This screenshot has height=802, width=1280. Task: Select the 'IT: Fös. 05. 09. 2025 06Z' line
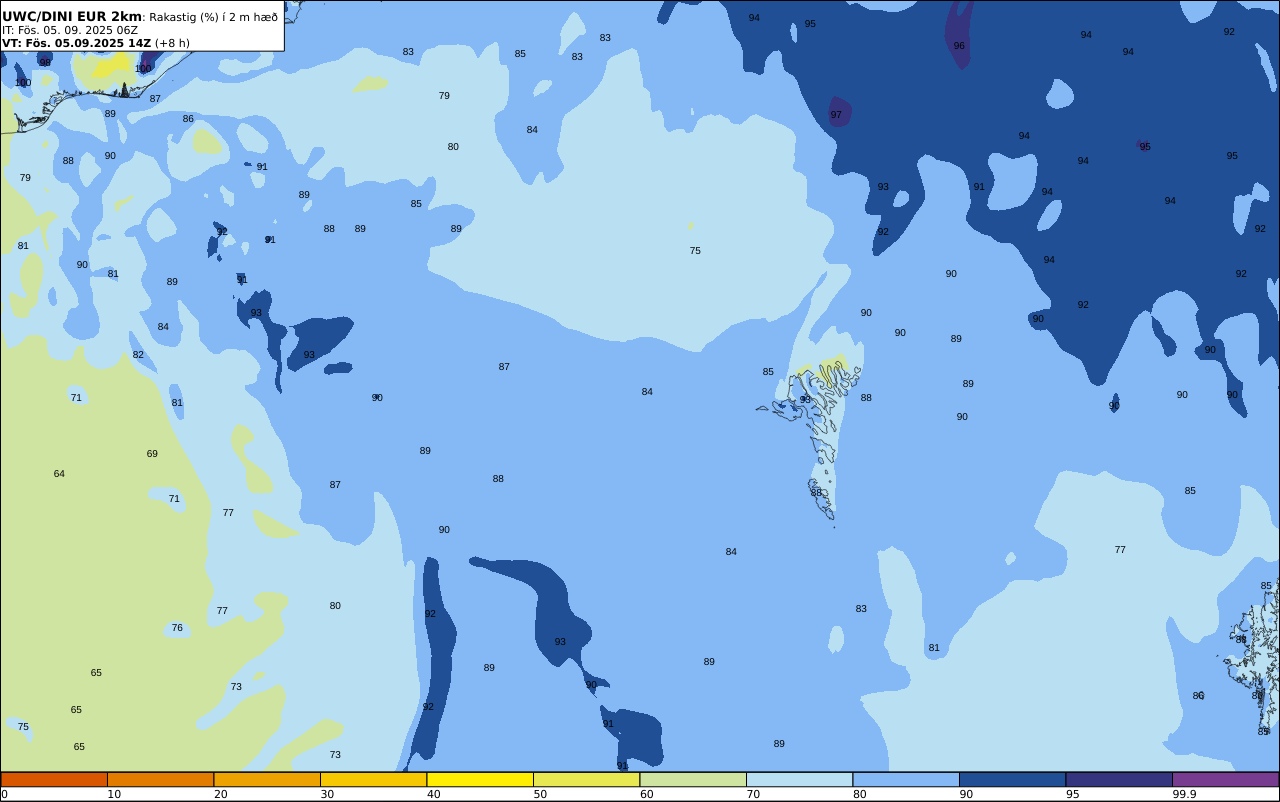click(70, 30)
